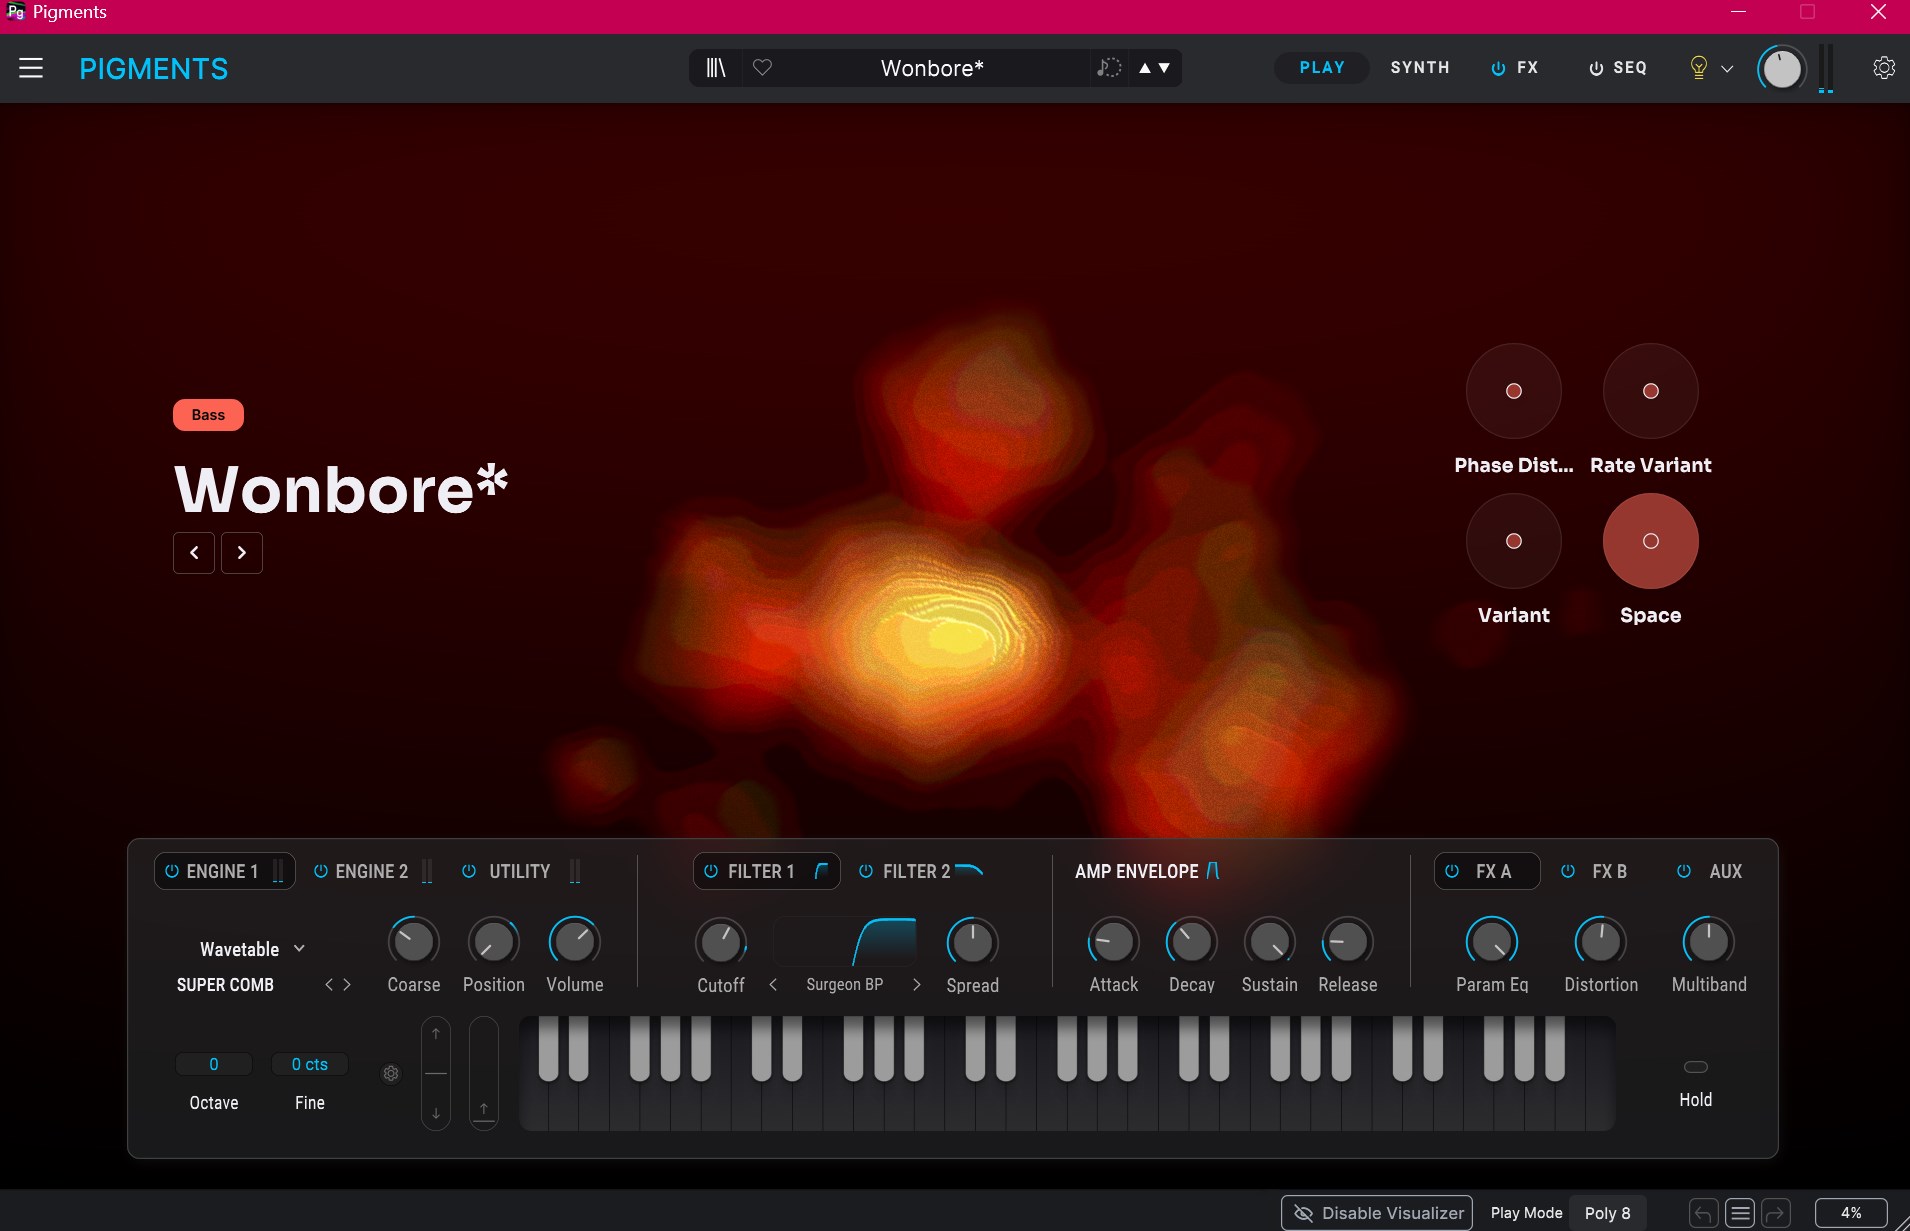Viewport: 1910px width, 1231px height.
Task: Open the keyboard settings gear next to Fine
Action: click(x=391, y=1073)
